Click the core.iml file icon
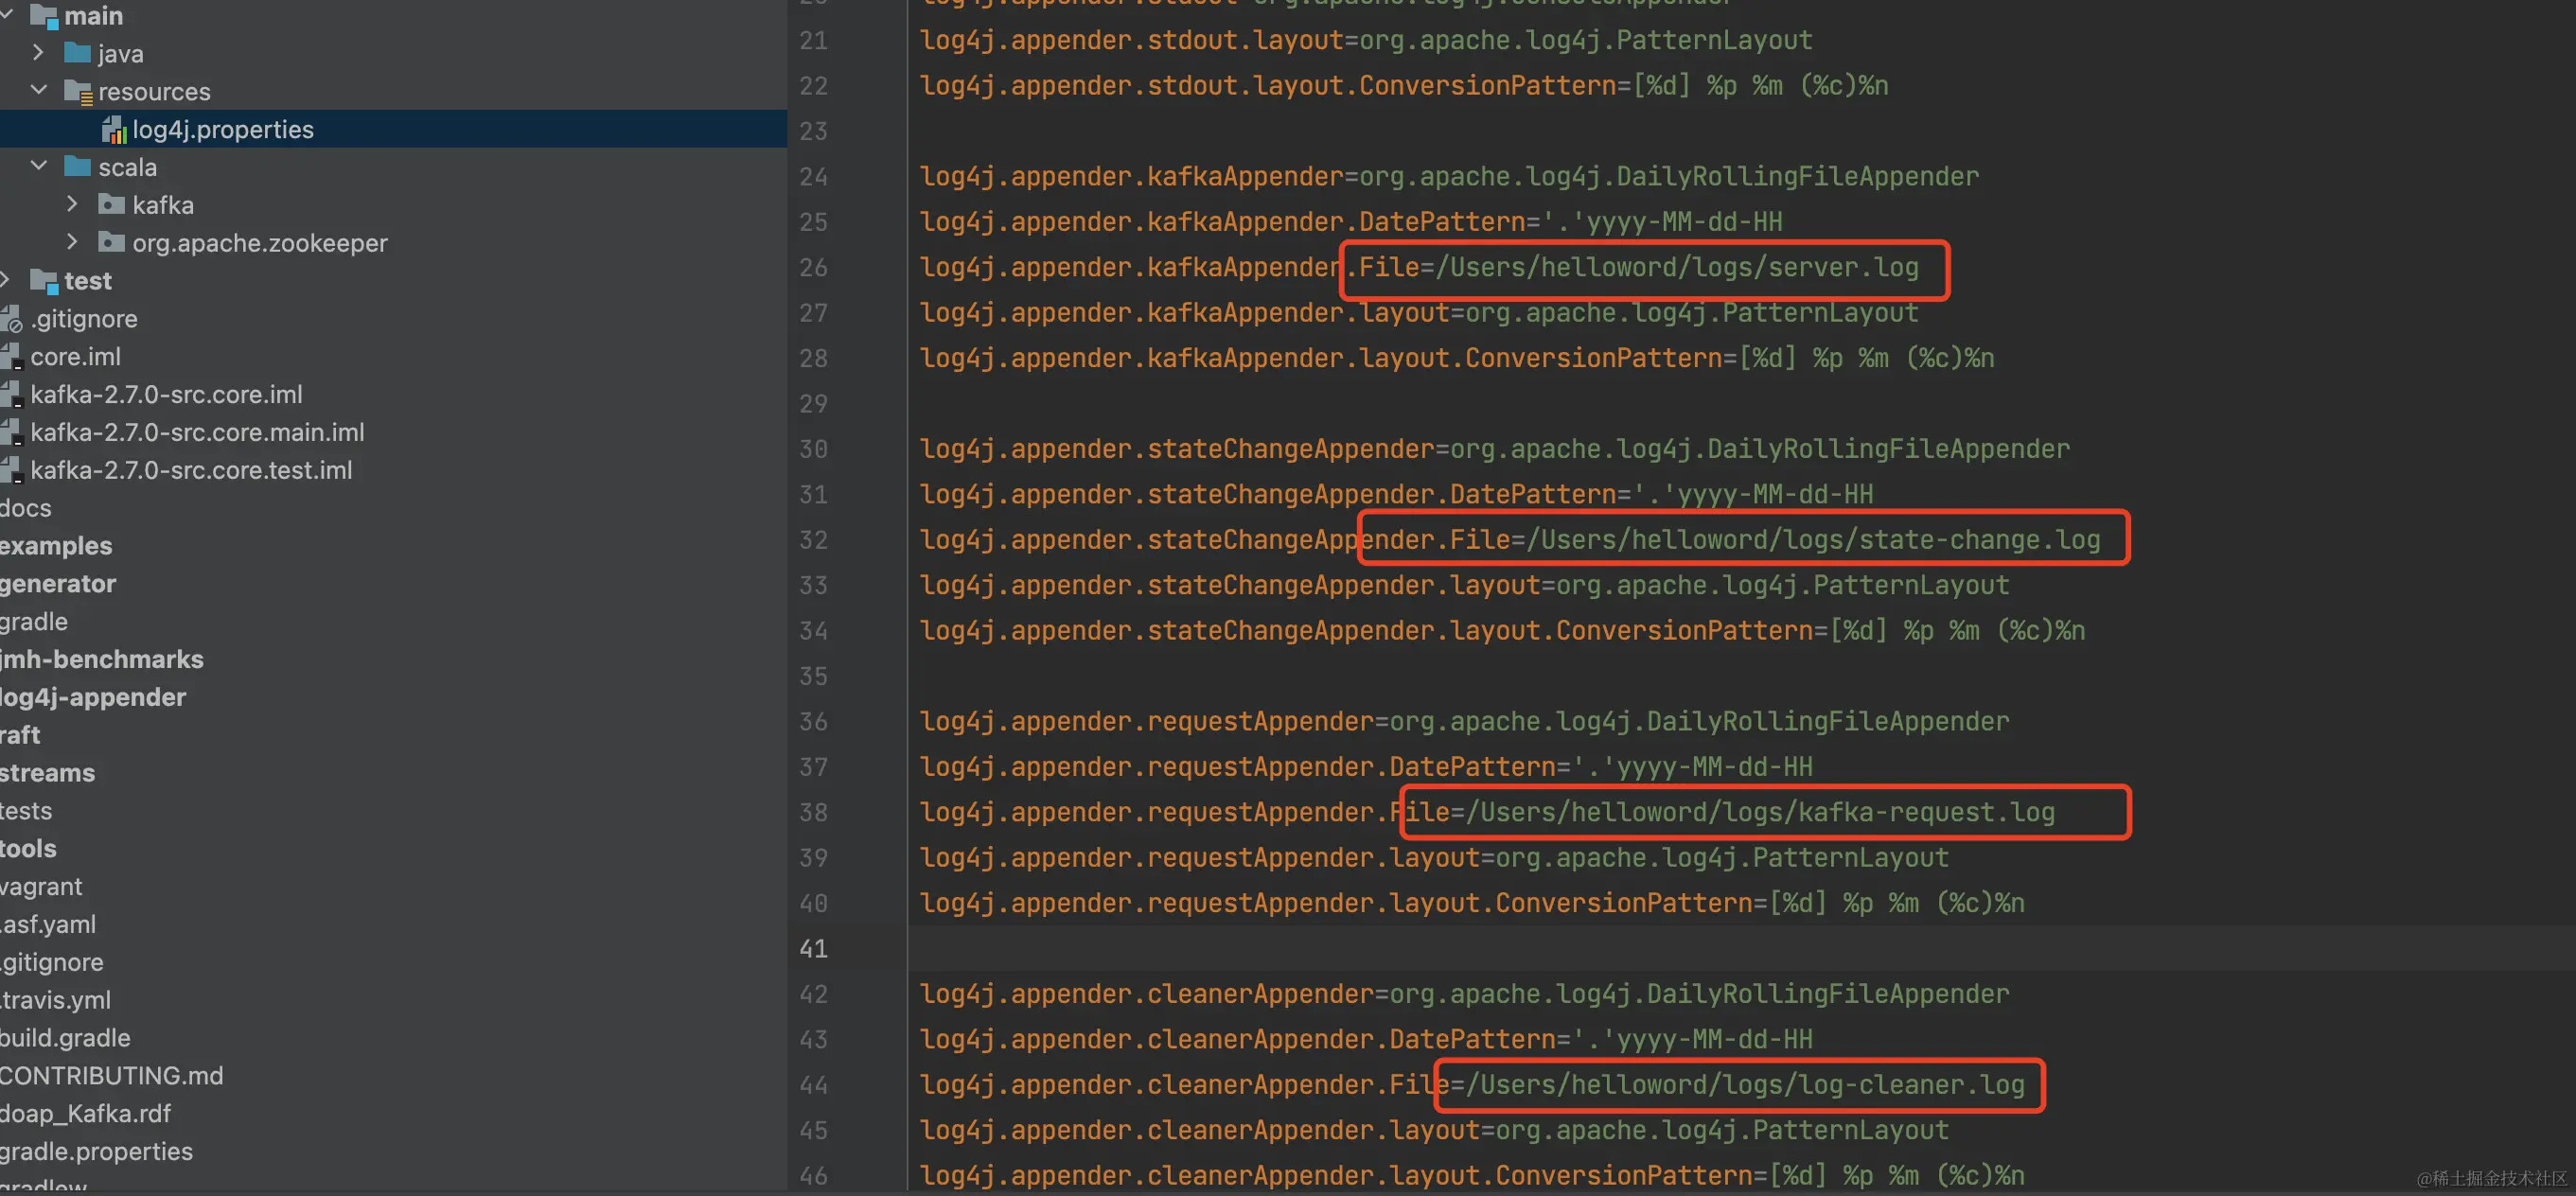 [x=11, y=357]
